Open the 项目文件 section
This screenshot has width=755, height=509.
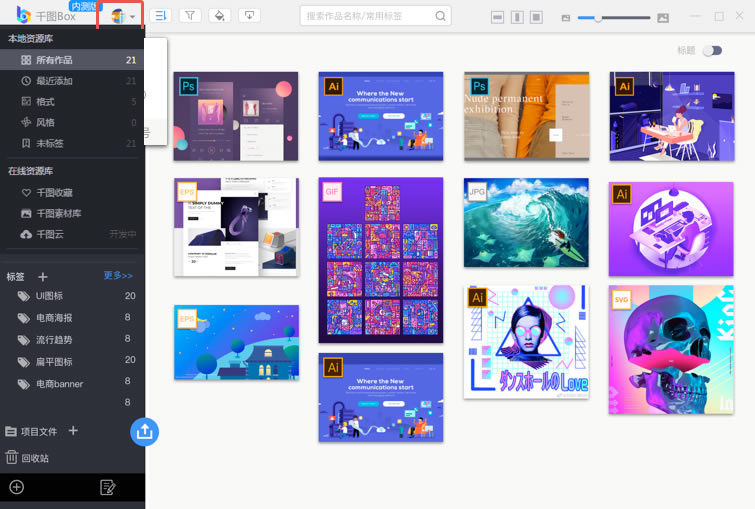click(x=31, y=431)
